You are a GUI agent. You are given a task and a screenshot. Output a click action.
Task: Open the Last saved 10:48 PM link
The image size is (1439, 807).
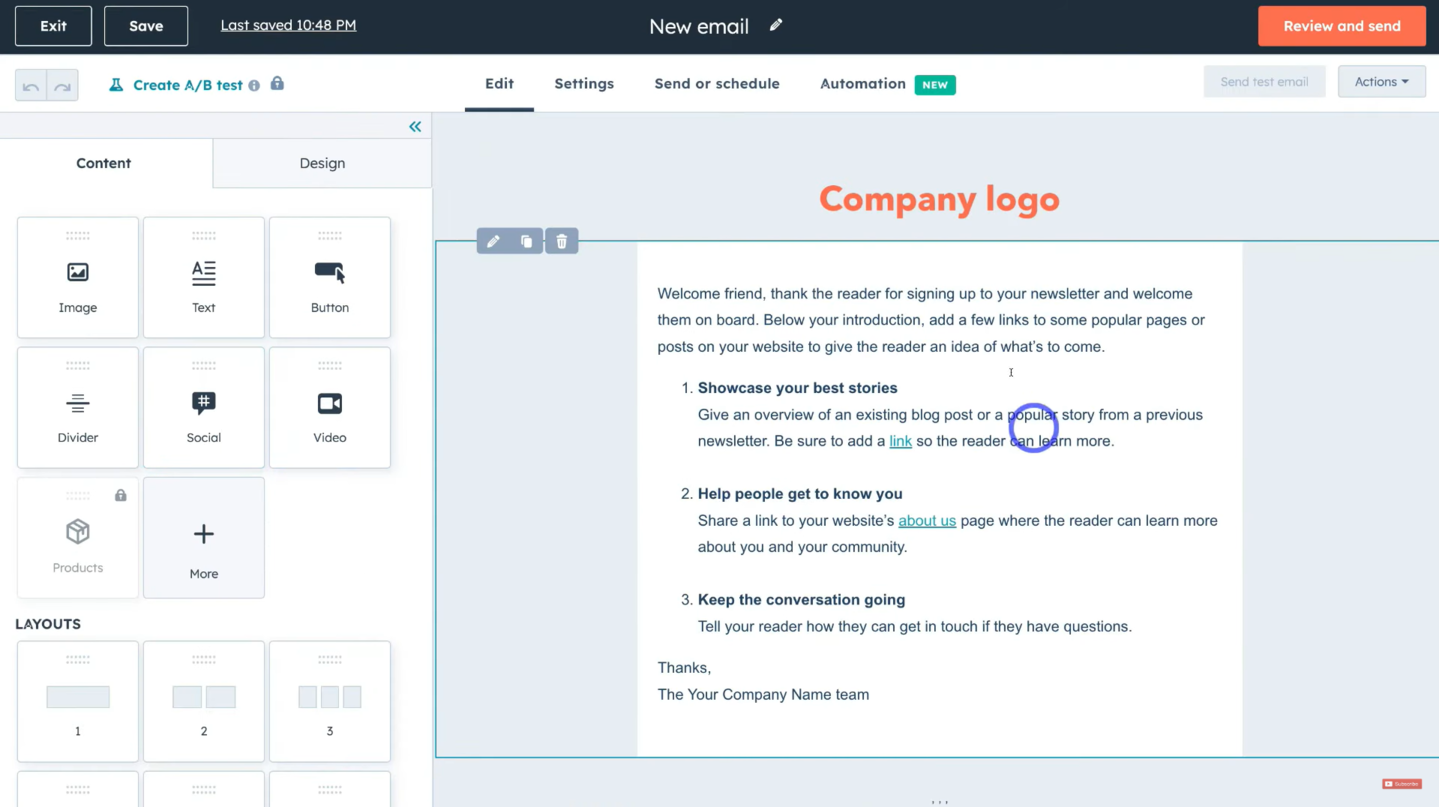tap(288, 25)
